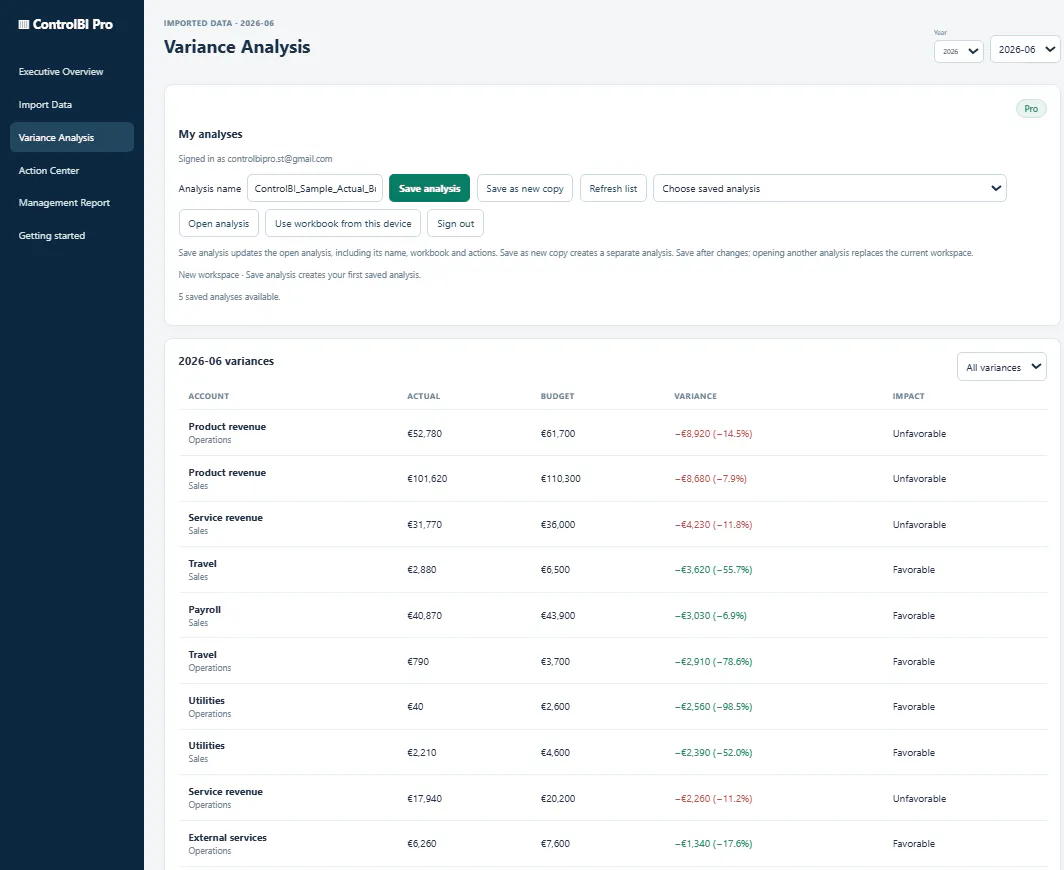Click Signed in as email text

[255, 159]
